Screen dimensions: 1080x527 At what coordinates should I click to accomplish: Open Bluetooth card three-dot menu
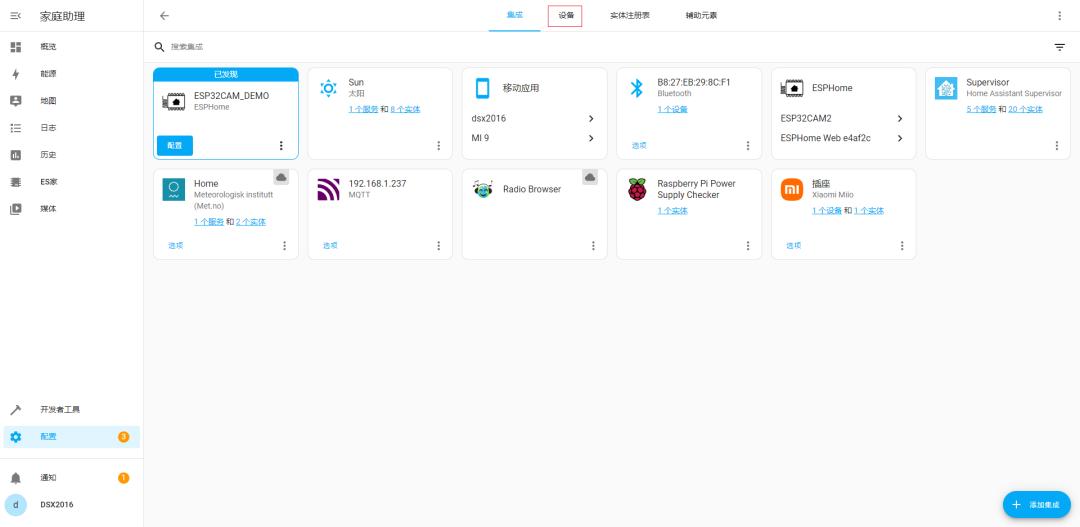coord(748,145)
